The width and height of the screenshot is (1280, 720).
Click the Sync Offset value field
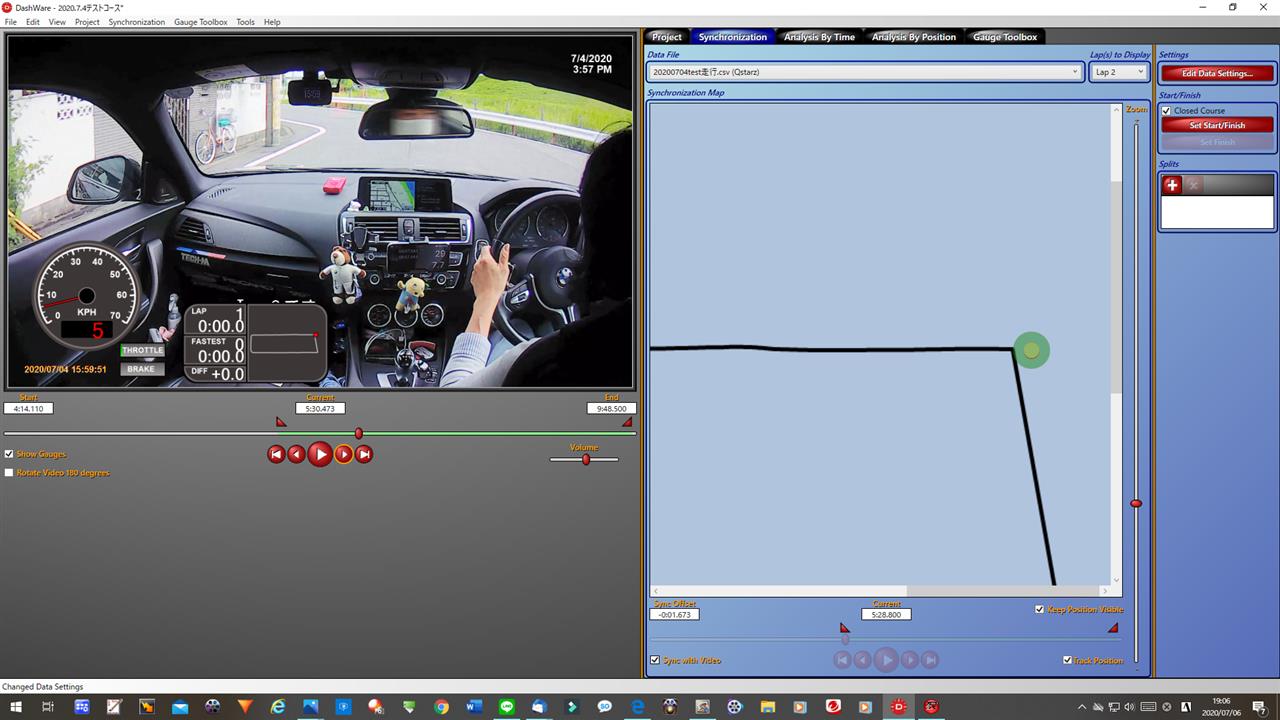click(674, 614)
